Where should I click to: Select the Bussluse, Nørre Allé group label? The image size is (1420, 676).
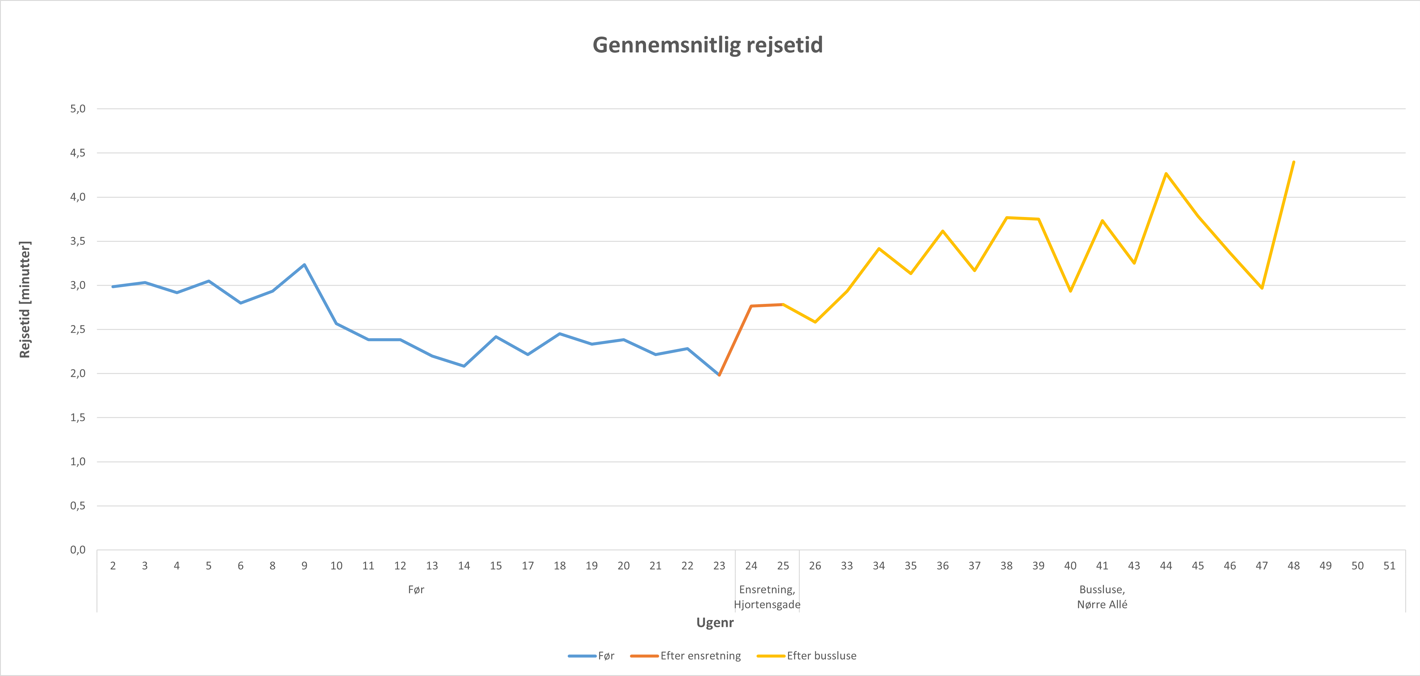tap(1102, 597)
